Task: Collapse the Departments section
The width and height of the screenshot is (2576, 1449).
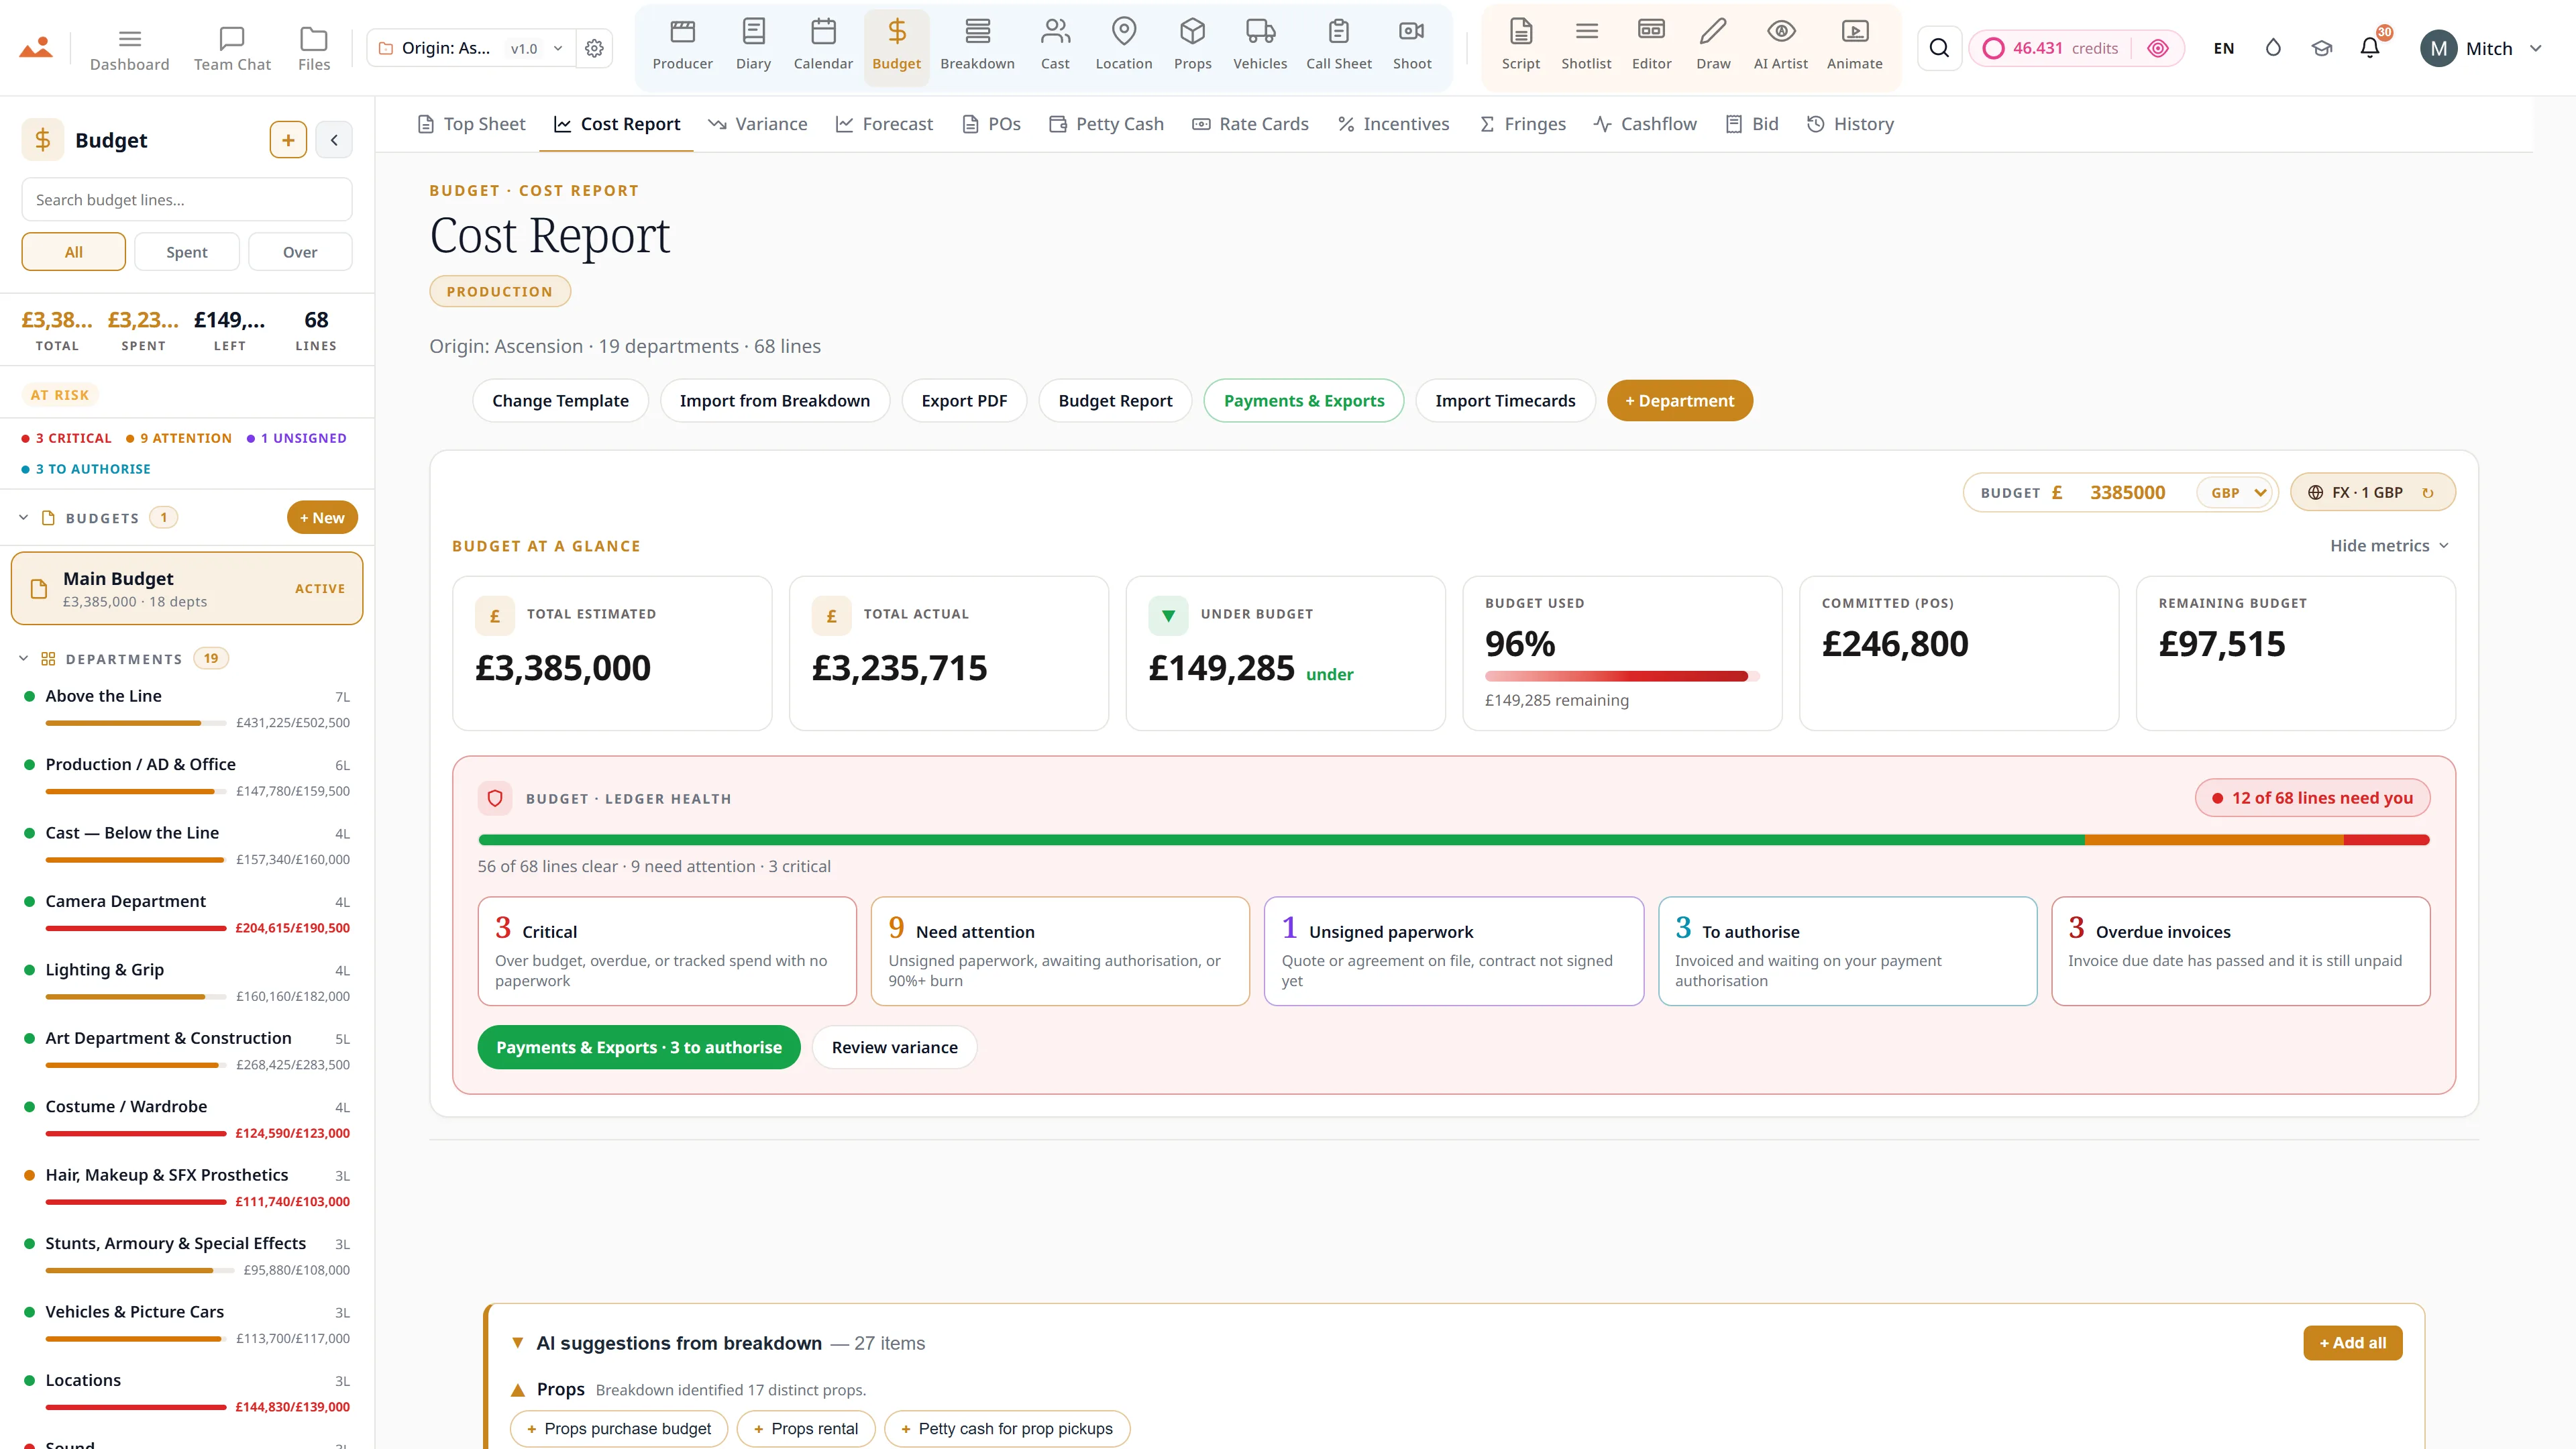Action: [x=23, y=659]
